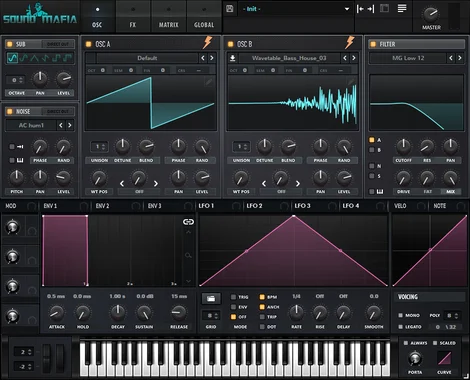Open the preset browser panel icon
Viewport: 470px width, 380px height.
pos(384,8)
